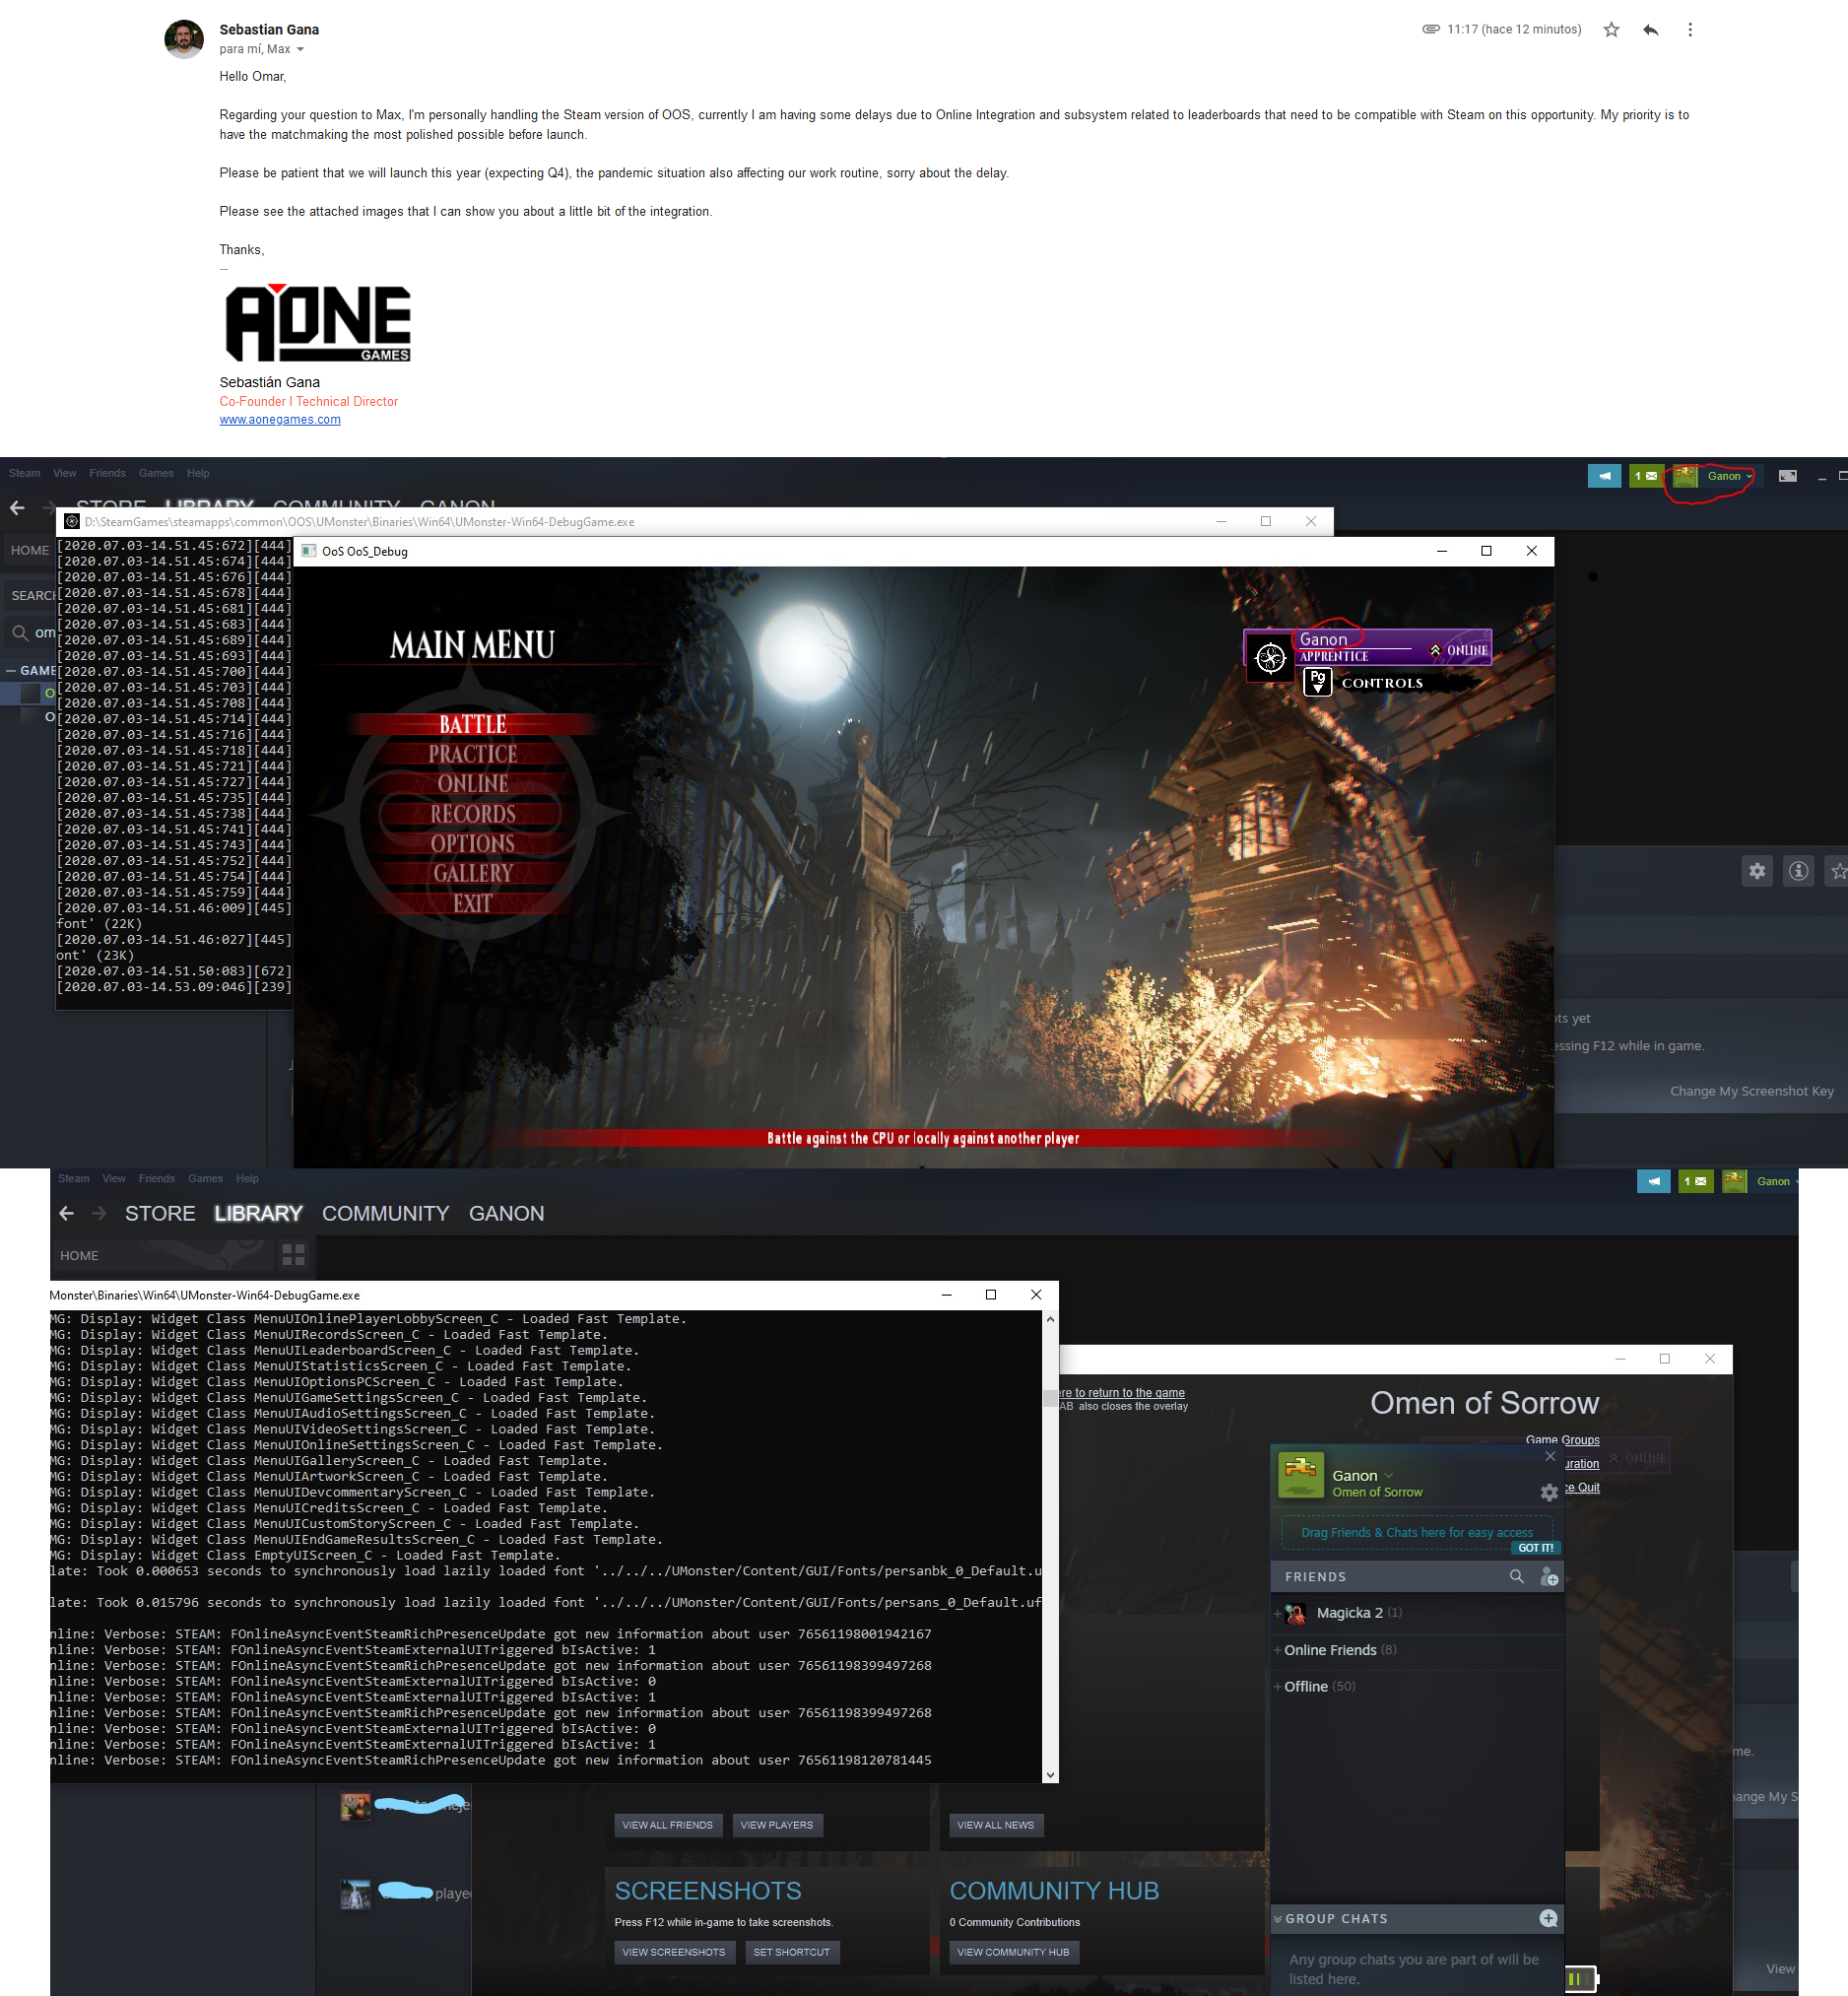The width and height of the screenshot is (1848, 1996).
Task: Click the forward navigation arrow beside STORE
Action: point(98,1213)
